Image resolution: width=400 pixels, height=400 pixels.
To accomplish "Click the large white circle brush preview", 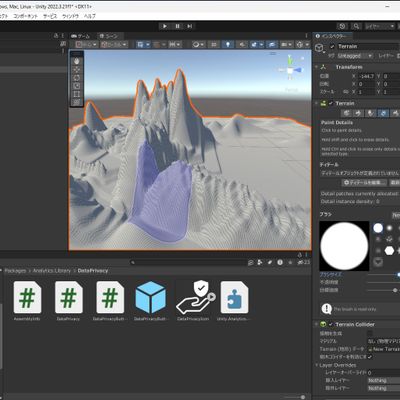I will tap(344, 246).
